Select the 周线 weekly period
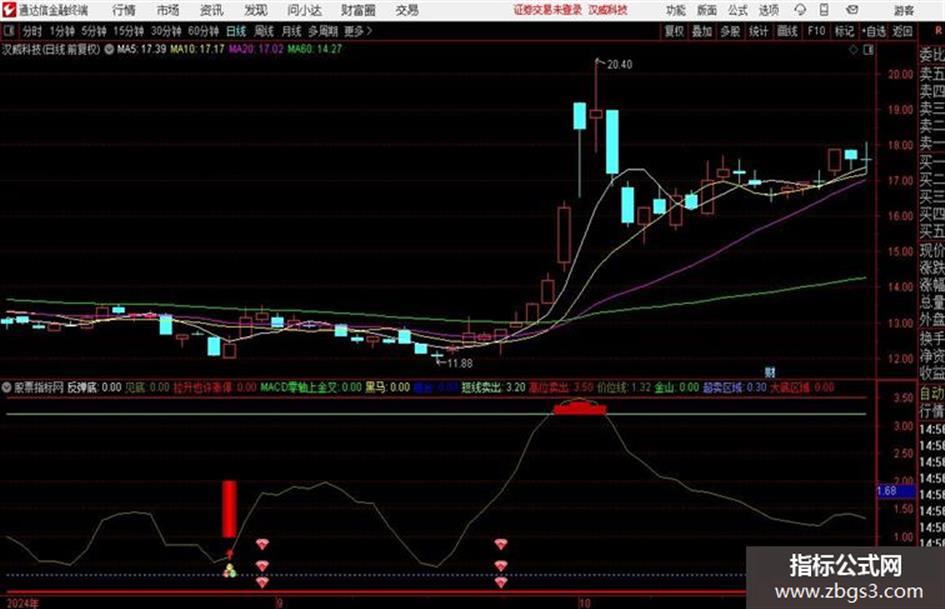The height and width of the screenshot is (609, 945). (x=264, y=31)
